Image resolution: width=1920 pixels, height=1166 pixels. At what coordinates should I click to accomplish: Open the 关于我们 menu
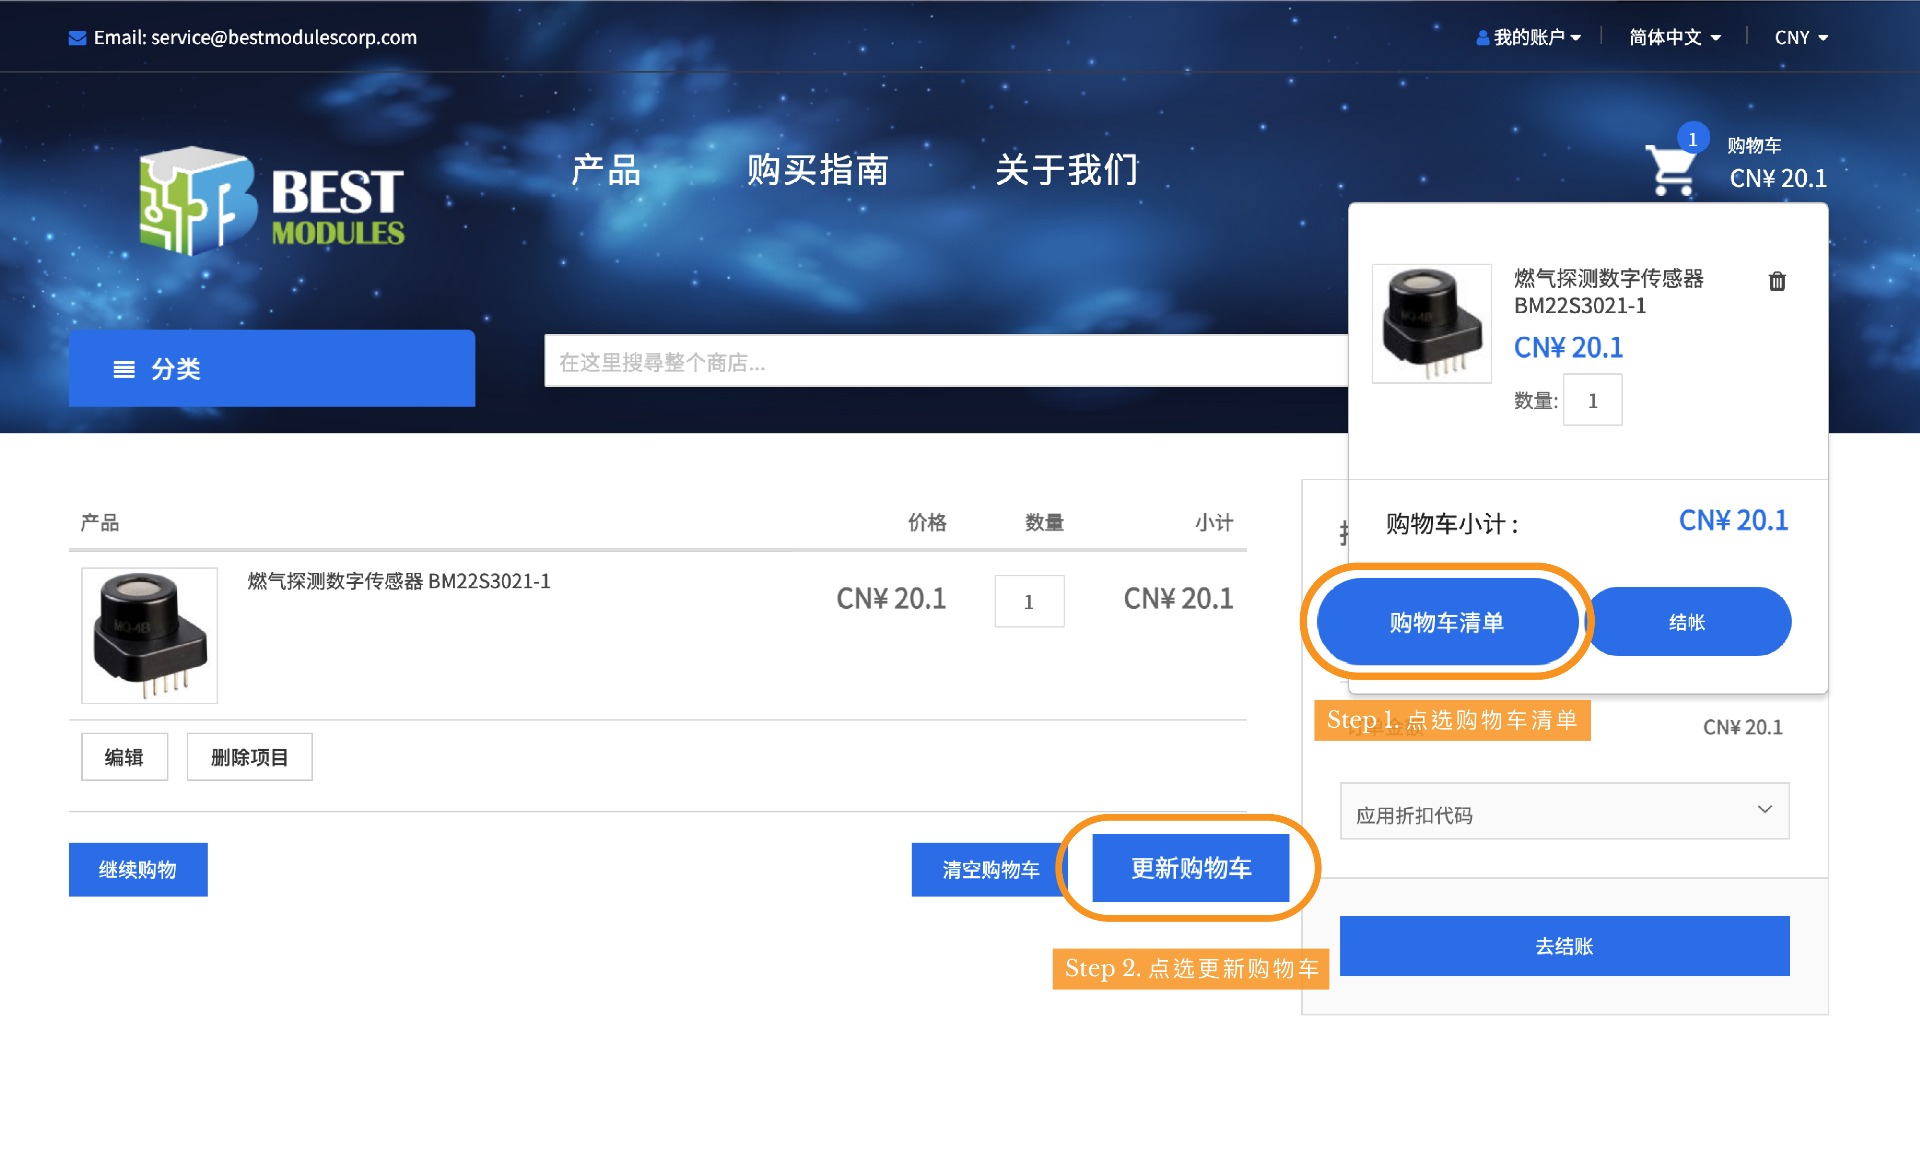(x=1067, y=170)
